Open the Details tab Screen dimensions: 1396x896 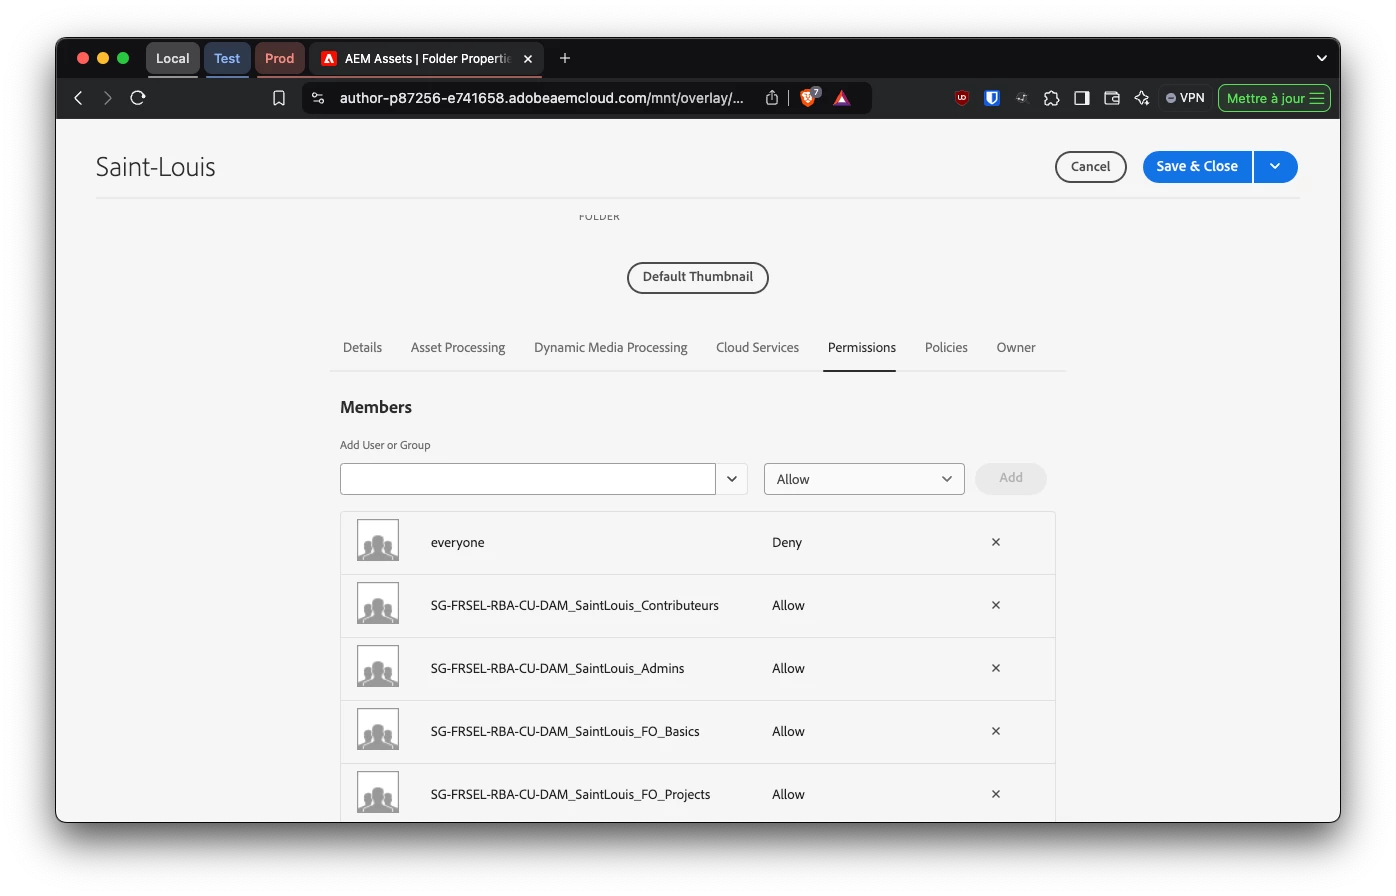(362, 348)
